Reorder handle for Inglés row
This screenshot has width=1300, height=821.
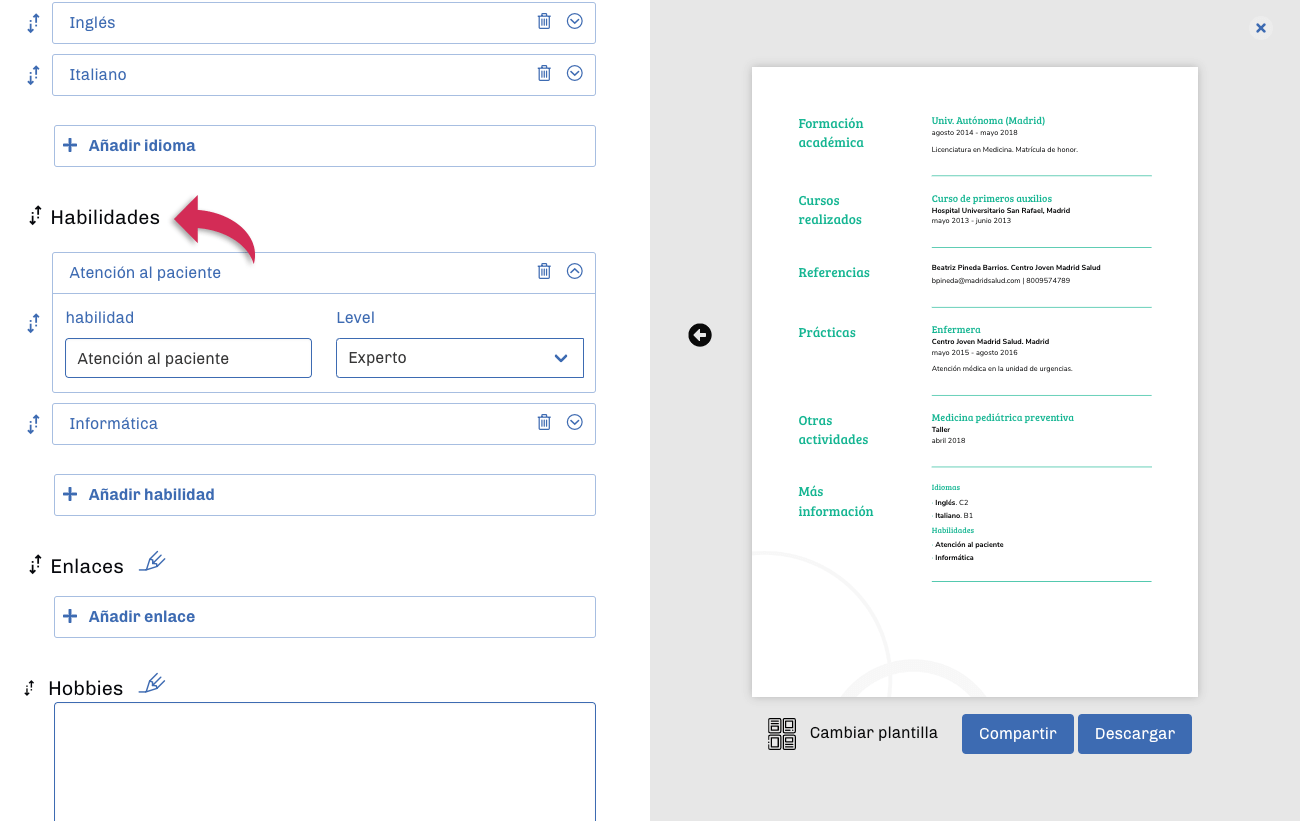pyautogui.click(x=33, y=22)
